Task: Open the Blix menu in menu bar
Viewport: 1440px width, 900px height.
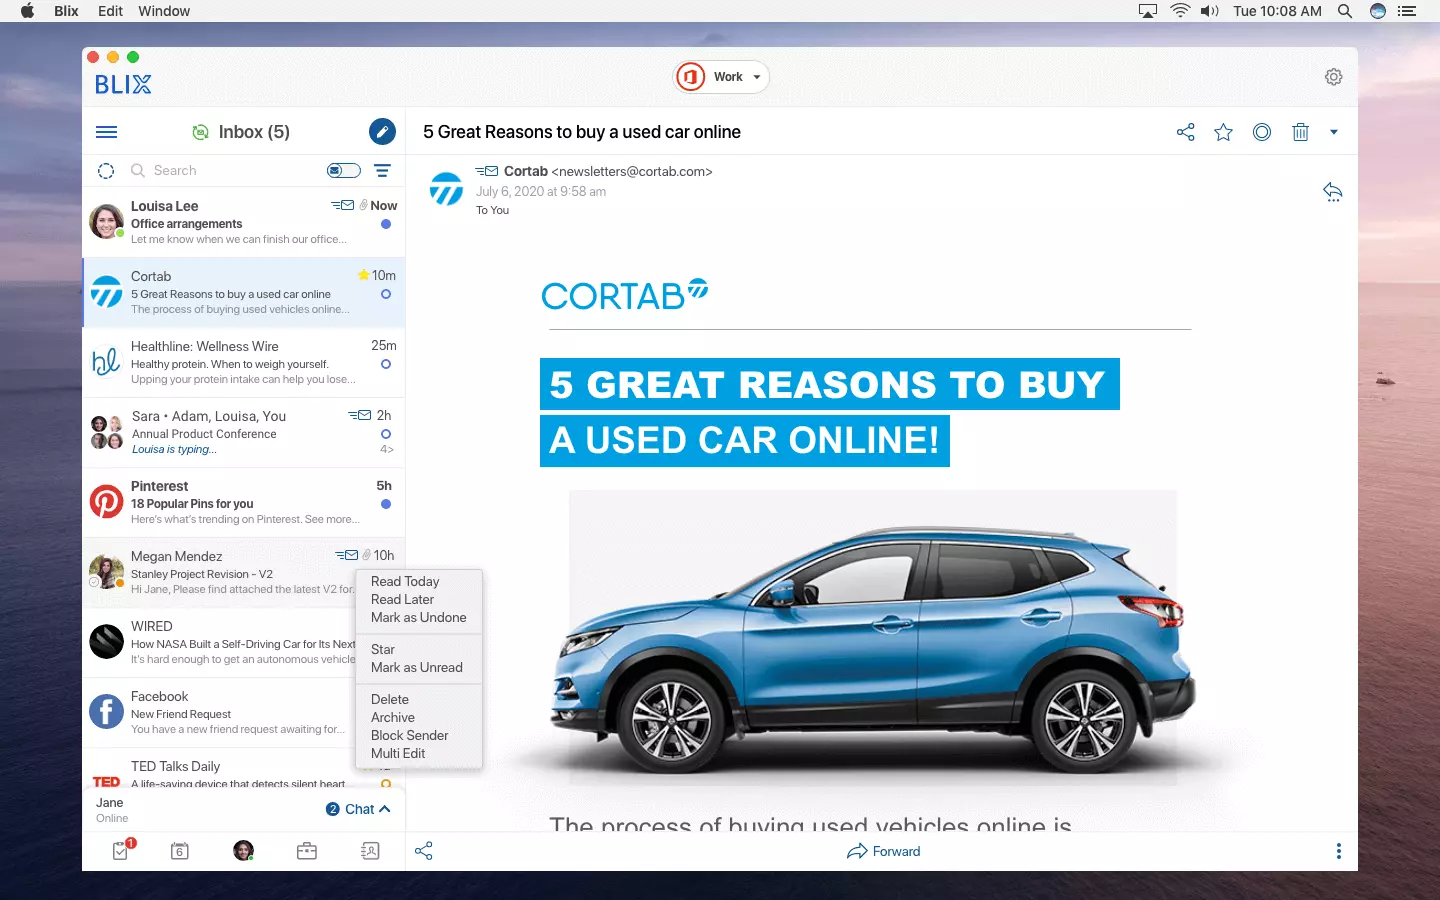Action: pos(66,11)
